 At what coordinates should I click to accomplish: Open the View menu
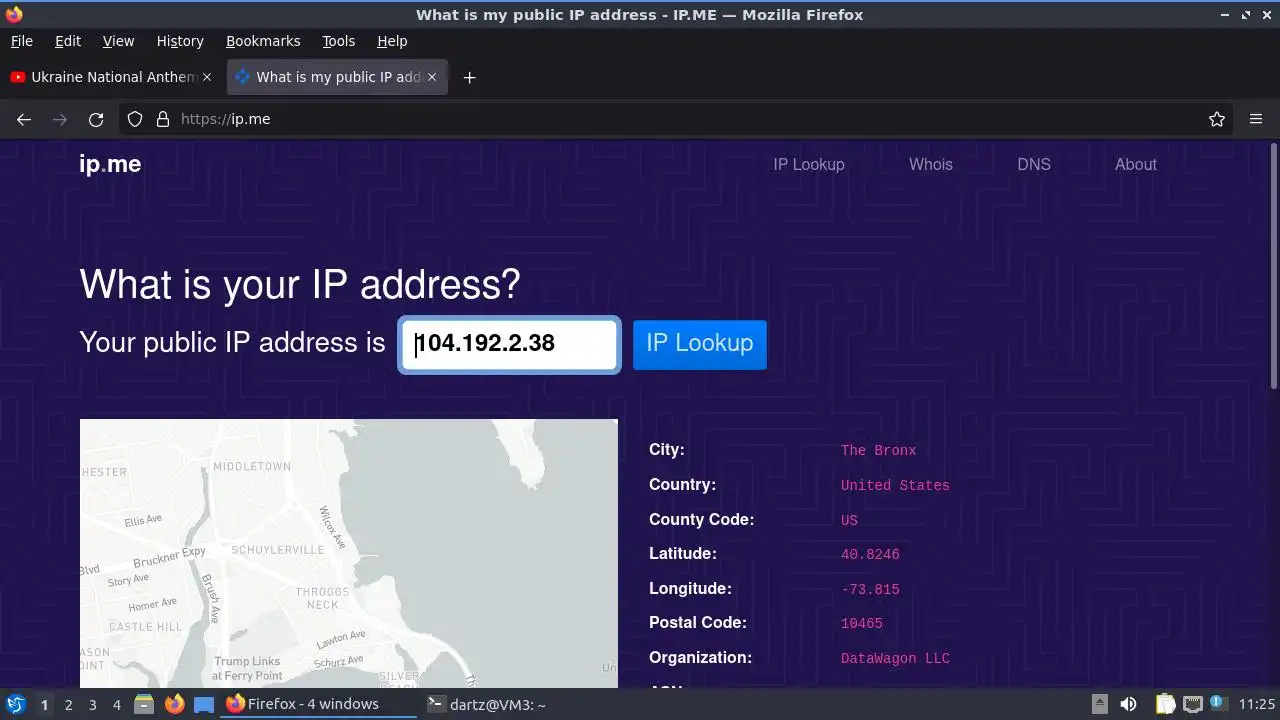118,41
